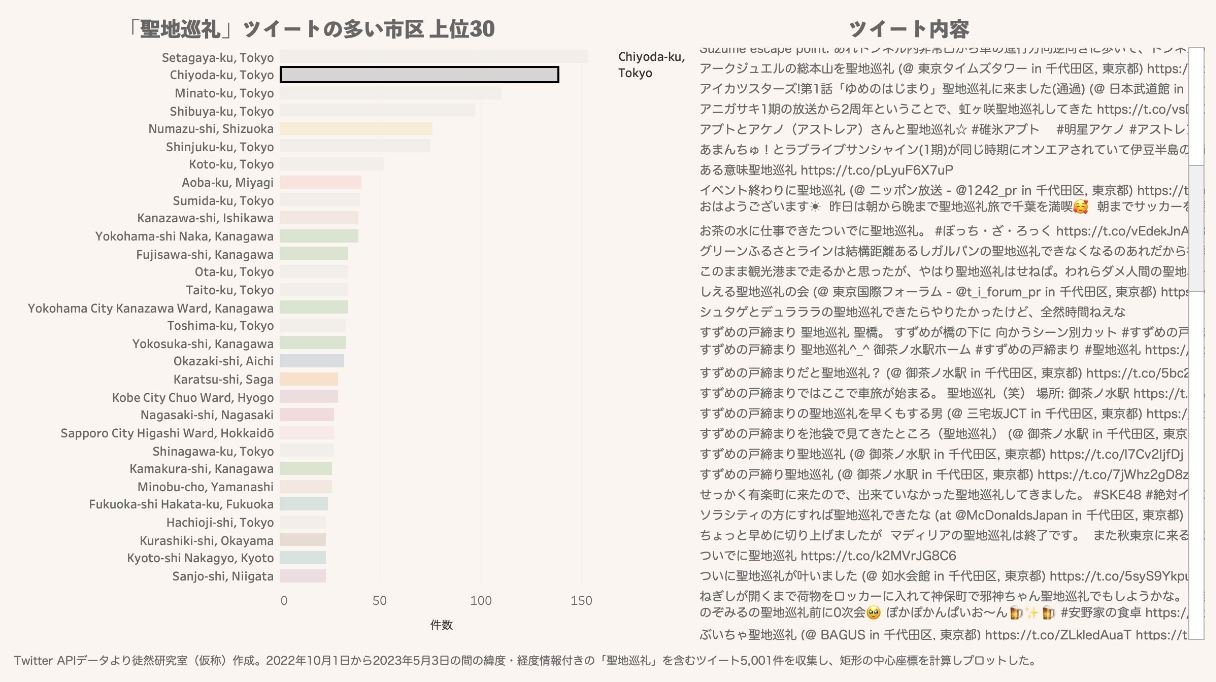
Task: Click the Koto-ku, Tokyo label
Action: click(231, 164)
